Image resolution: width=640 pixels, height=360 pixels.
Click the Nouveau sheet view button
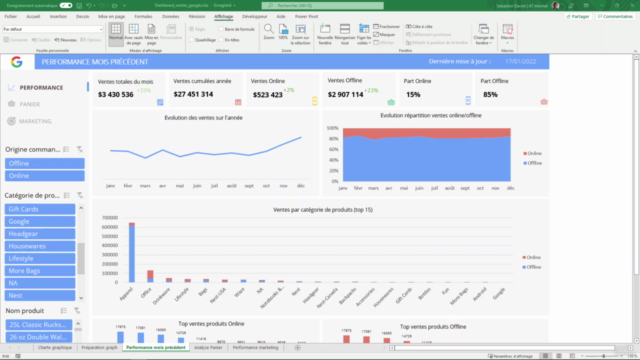pos(66,40)
